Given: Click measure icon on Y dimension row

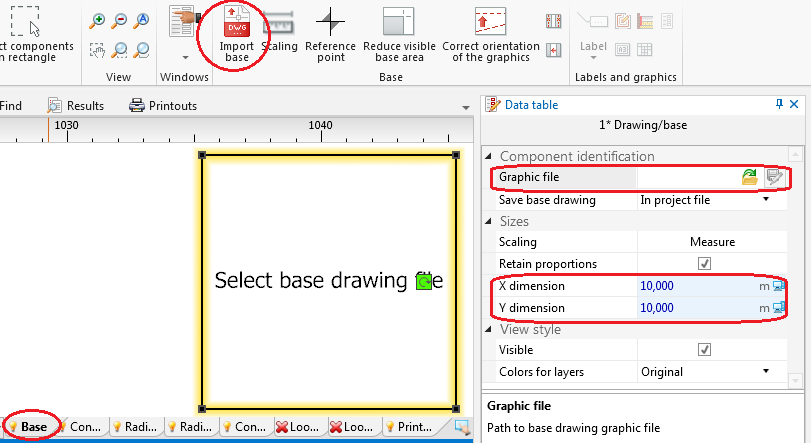Looking at the screenshot, I should (778, 308).
